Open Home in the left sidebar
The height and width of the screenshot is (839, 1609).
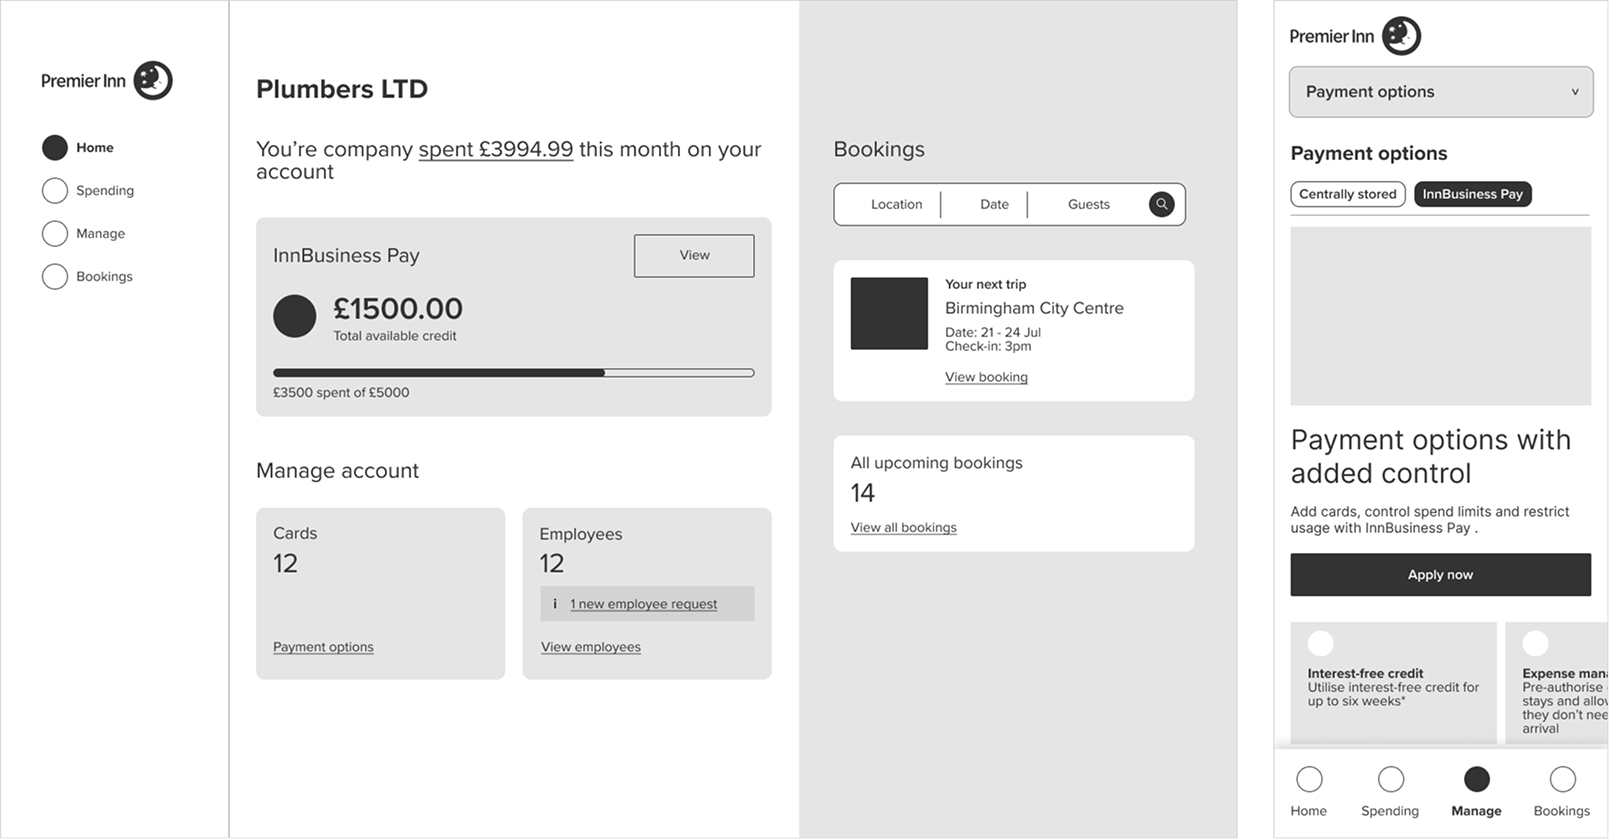[94, 147]
